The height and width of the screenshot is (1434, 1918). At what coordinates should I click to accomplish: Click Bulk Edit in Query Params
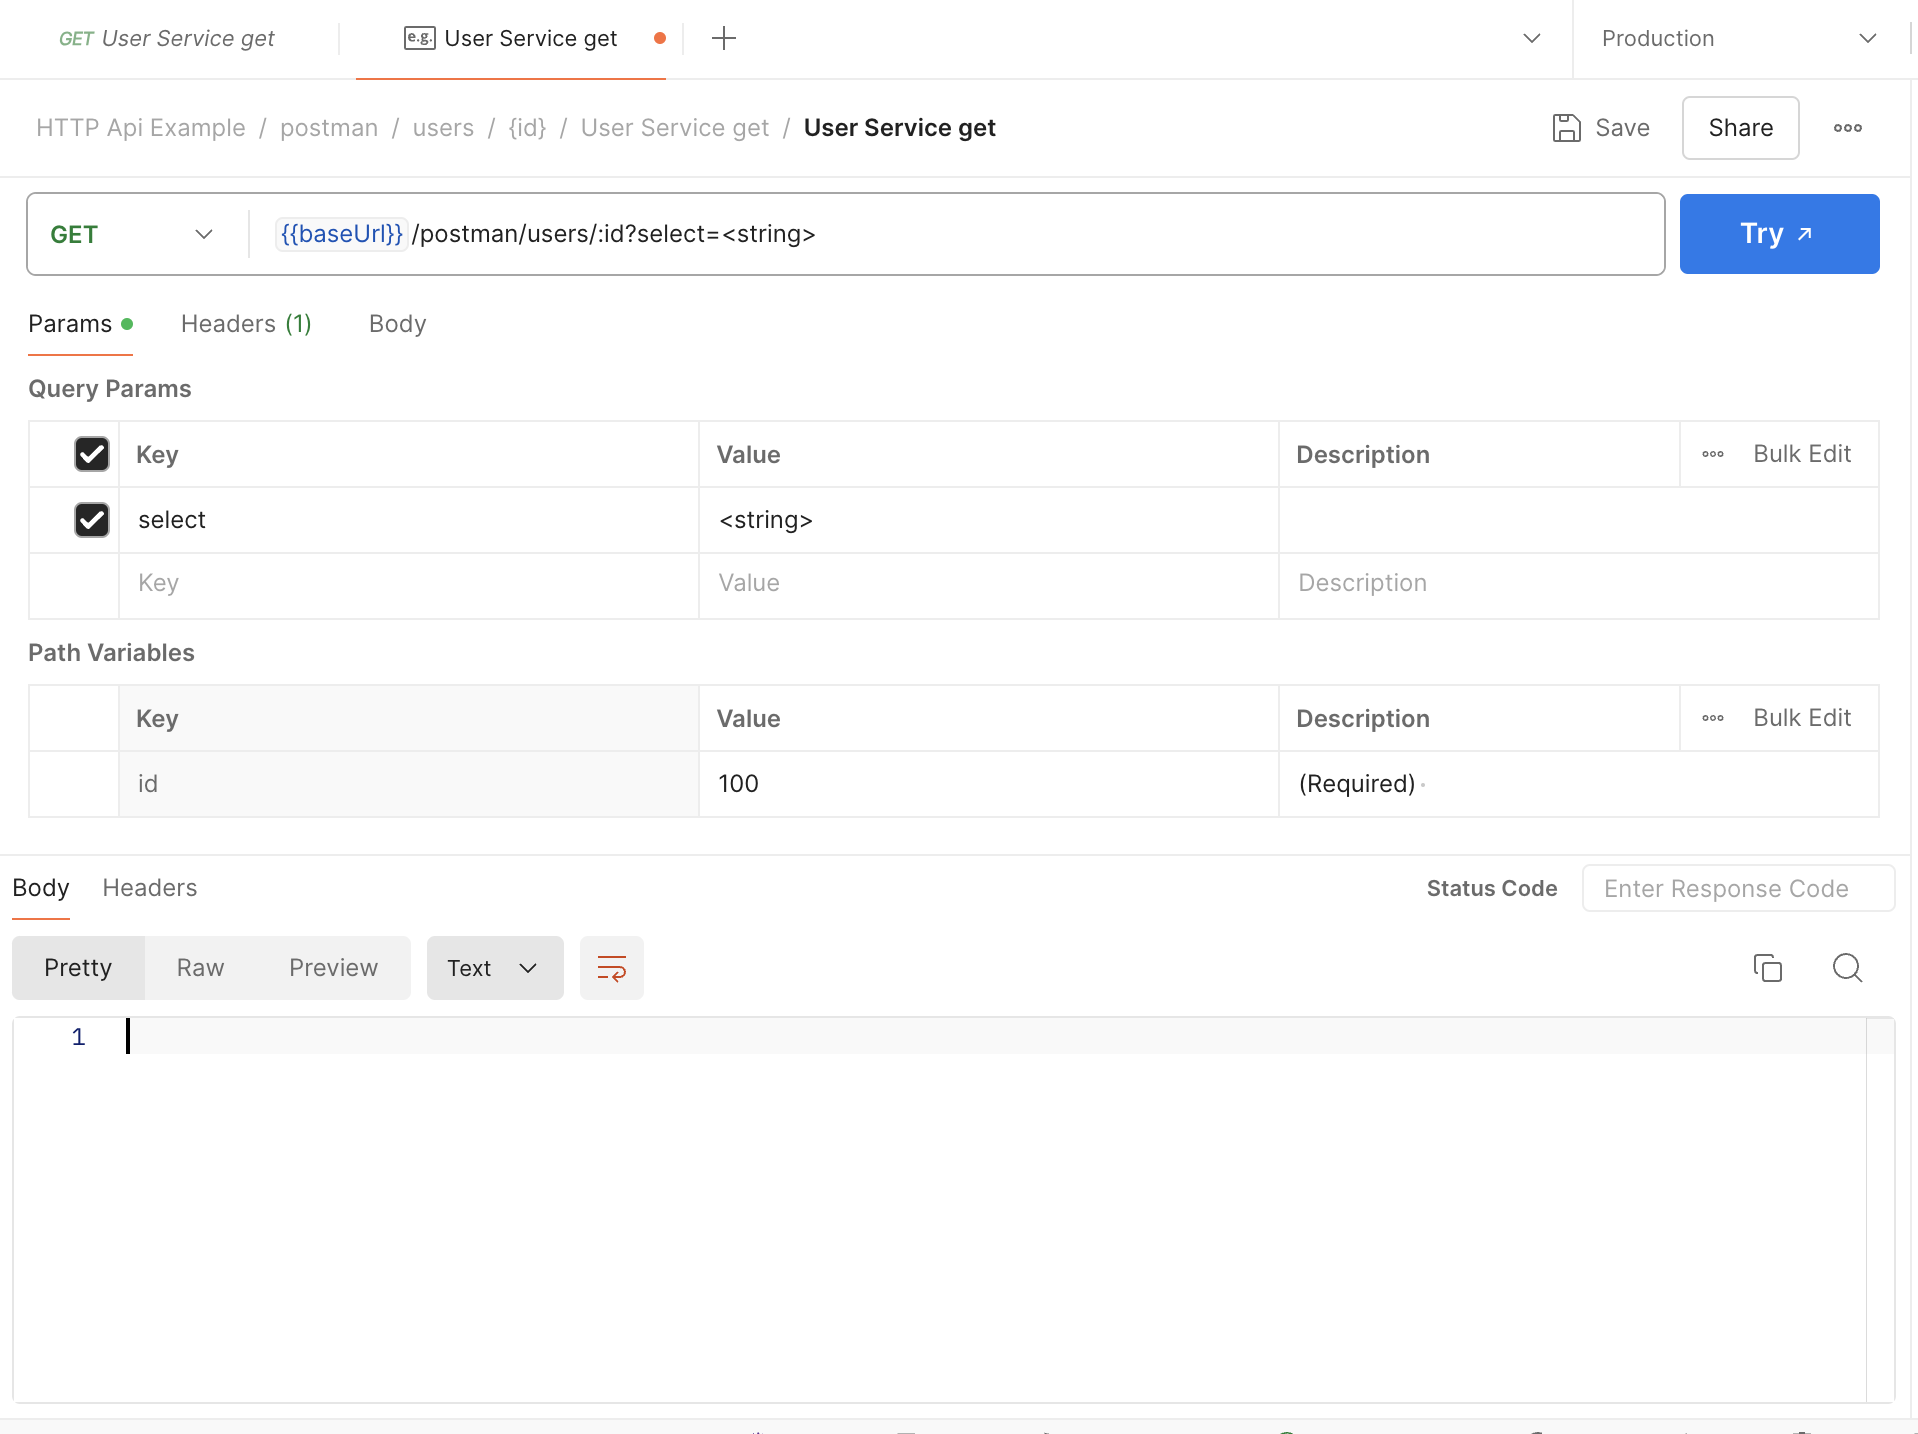click(1801, 454)
